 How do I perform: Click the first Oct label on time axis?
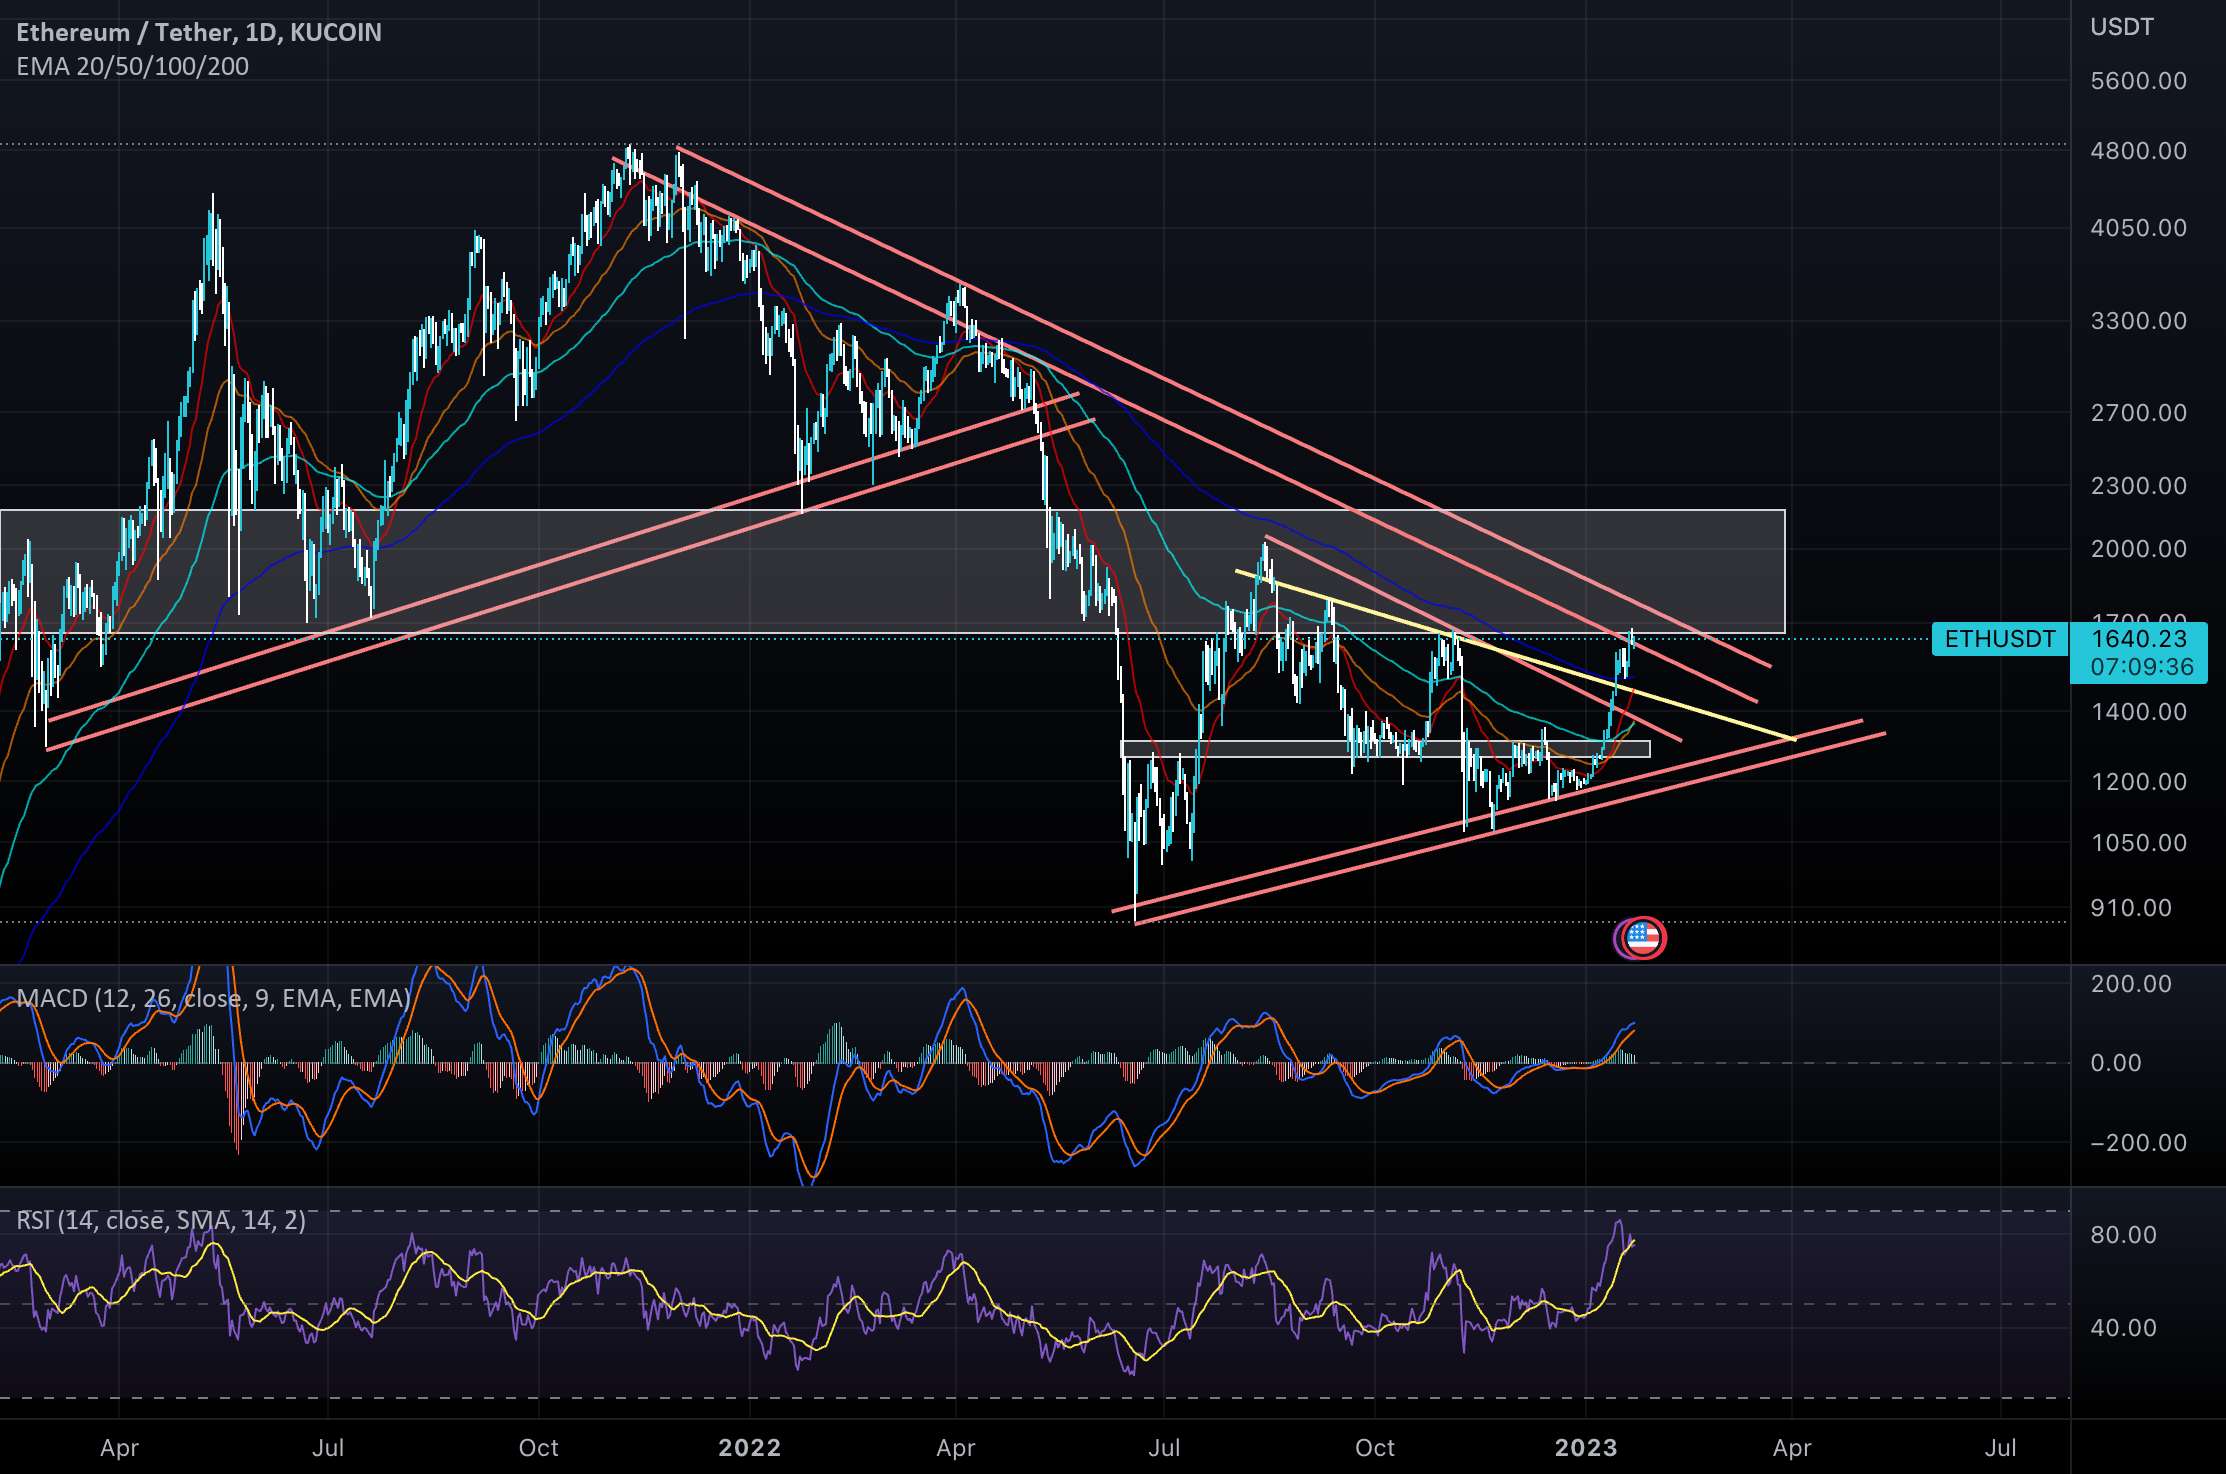click(x=538, y=1448)
